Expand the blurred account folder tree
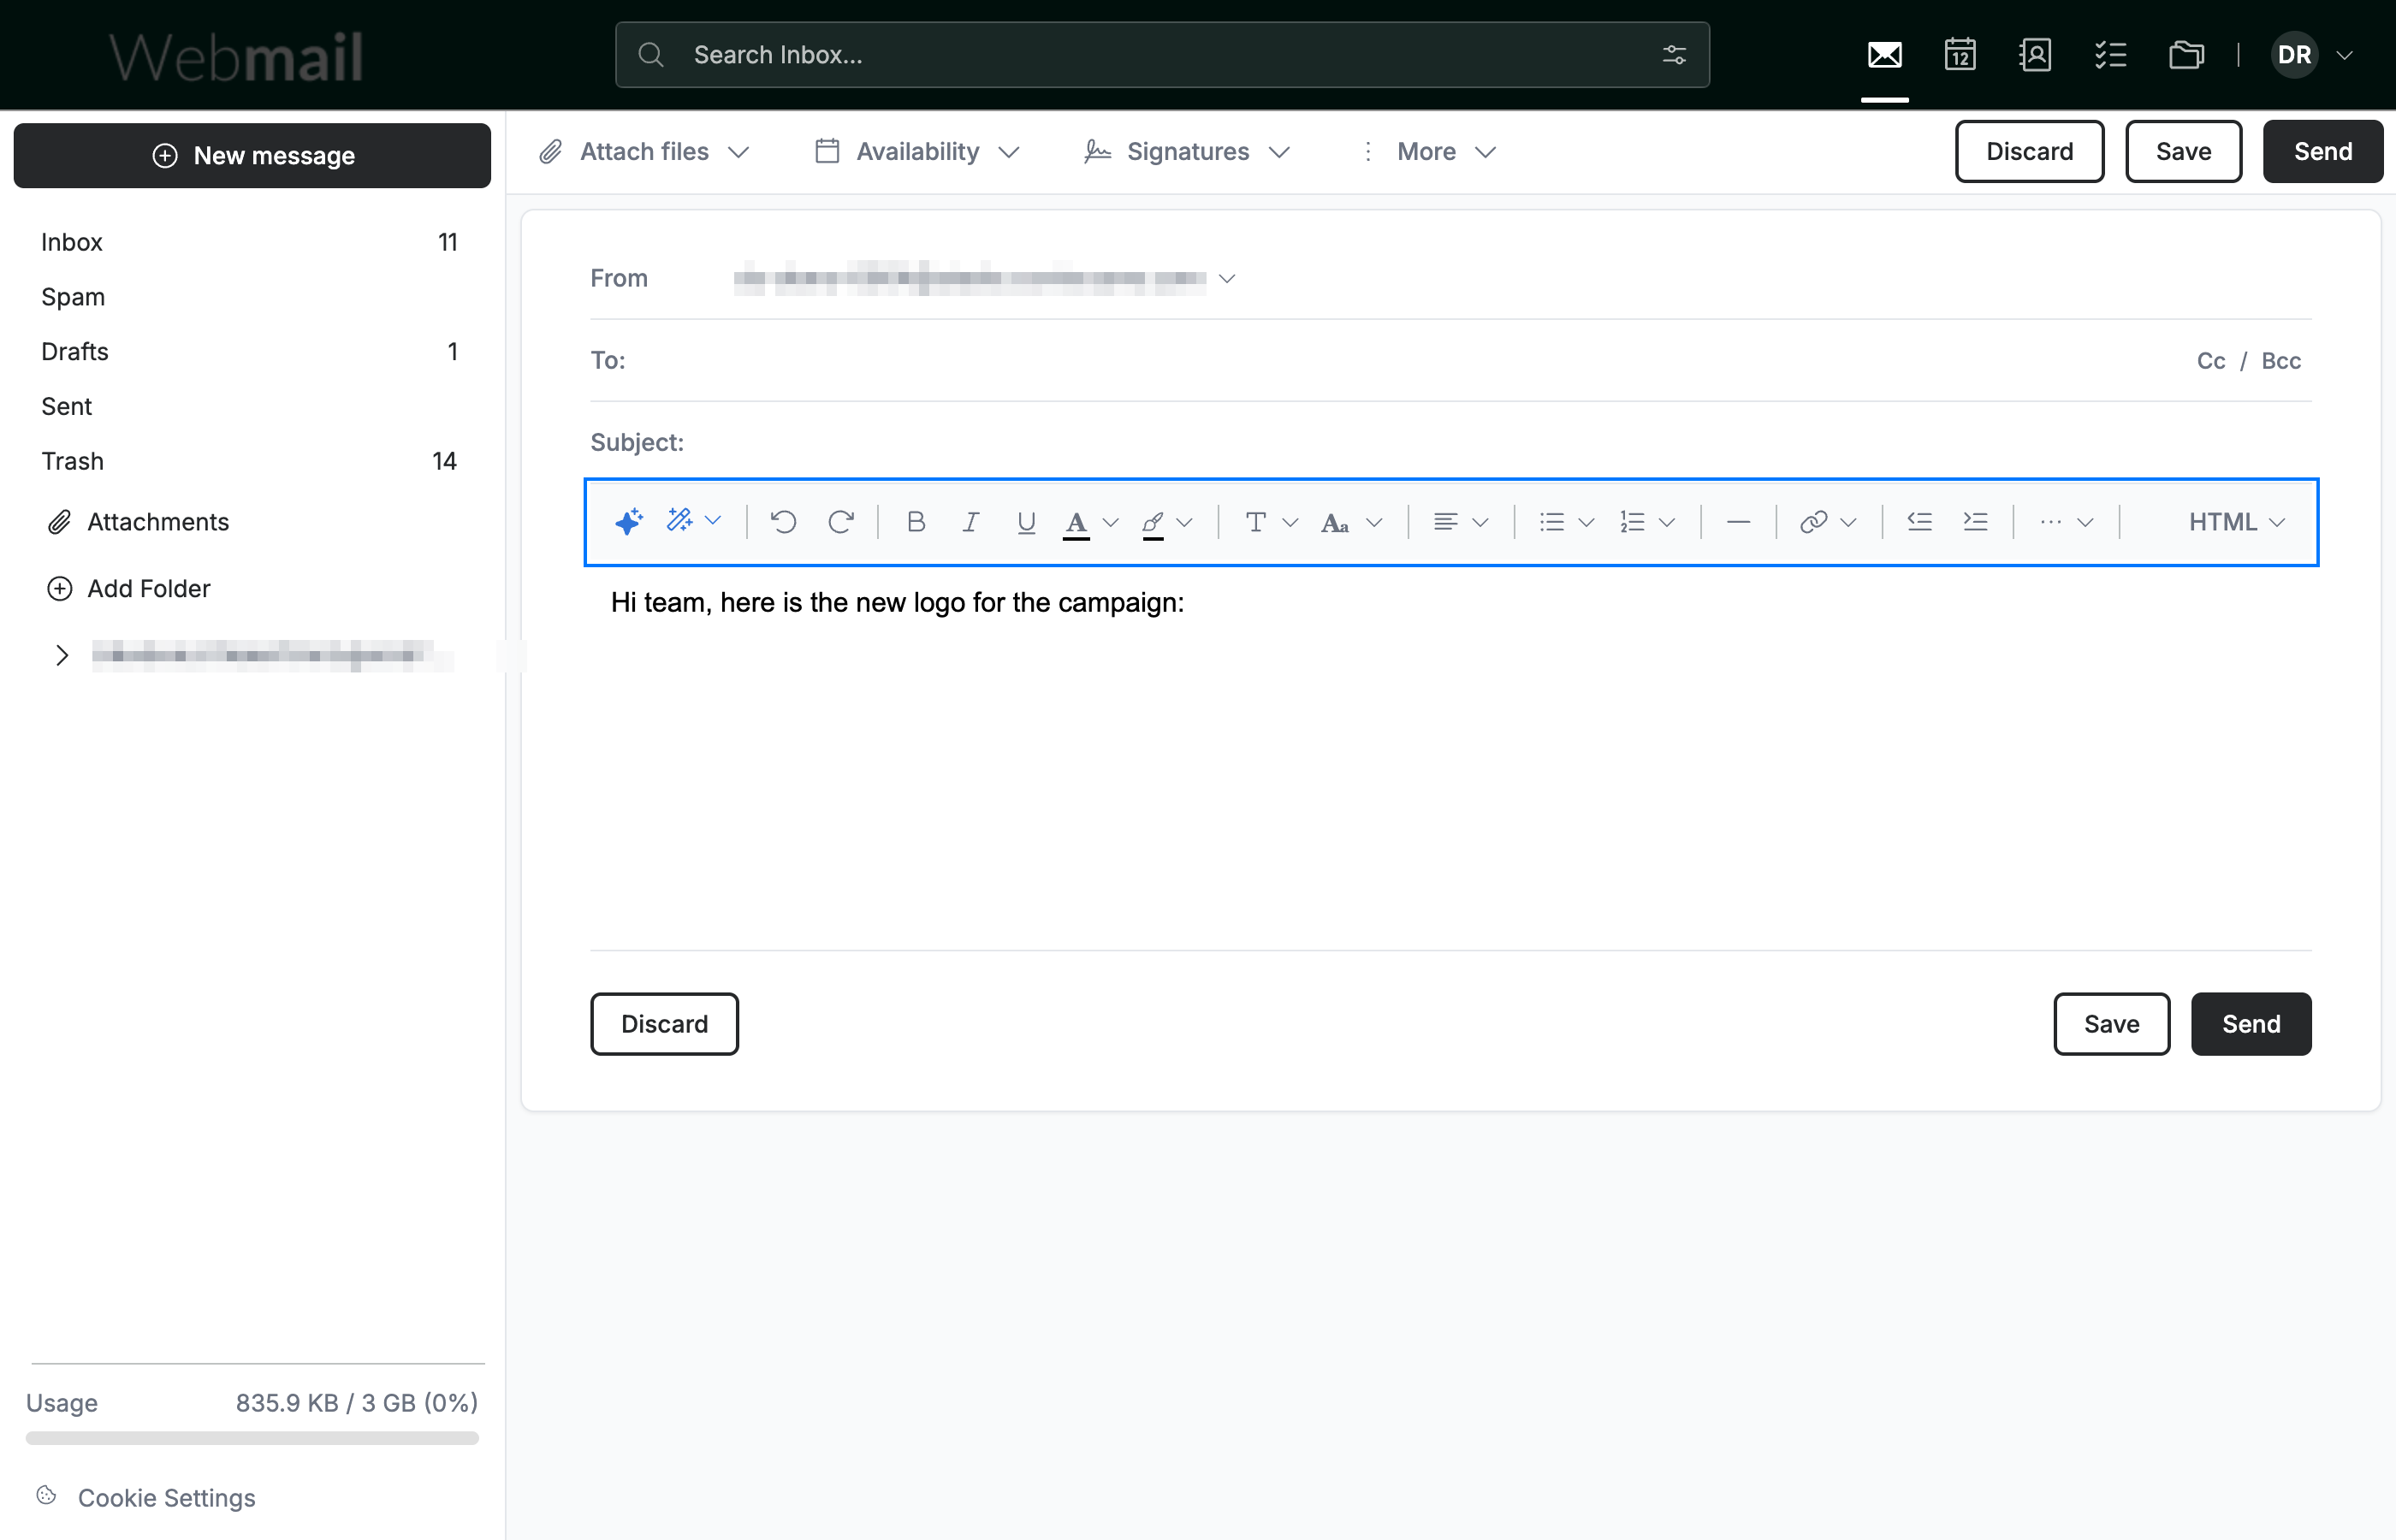This screenshot has width=2396, height=1540. click(62, 655)
